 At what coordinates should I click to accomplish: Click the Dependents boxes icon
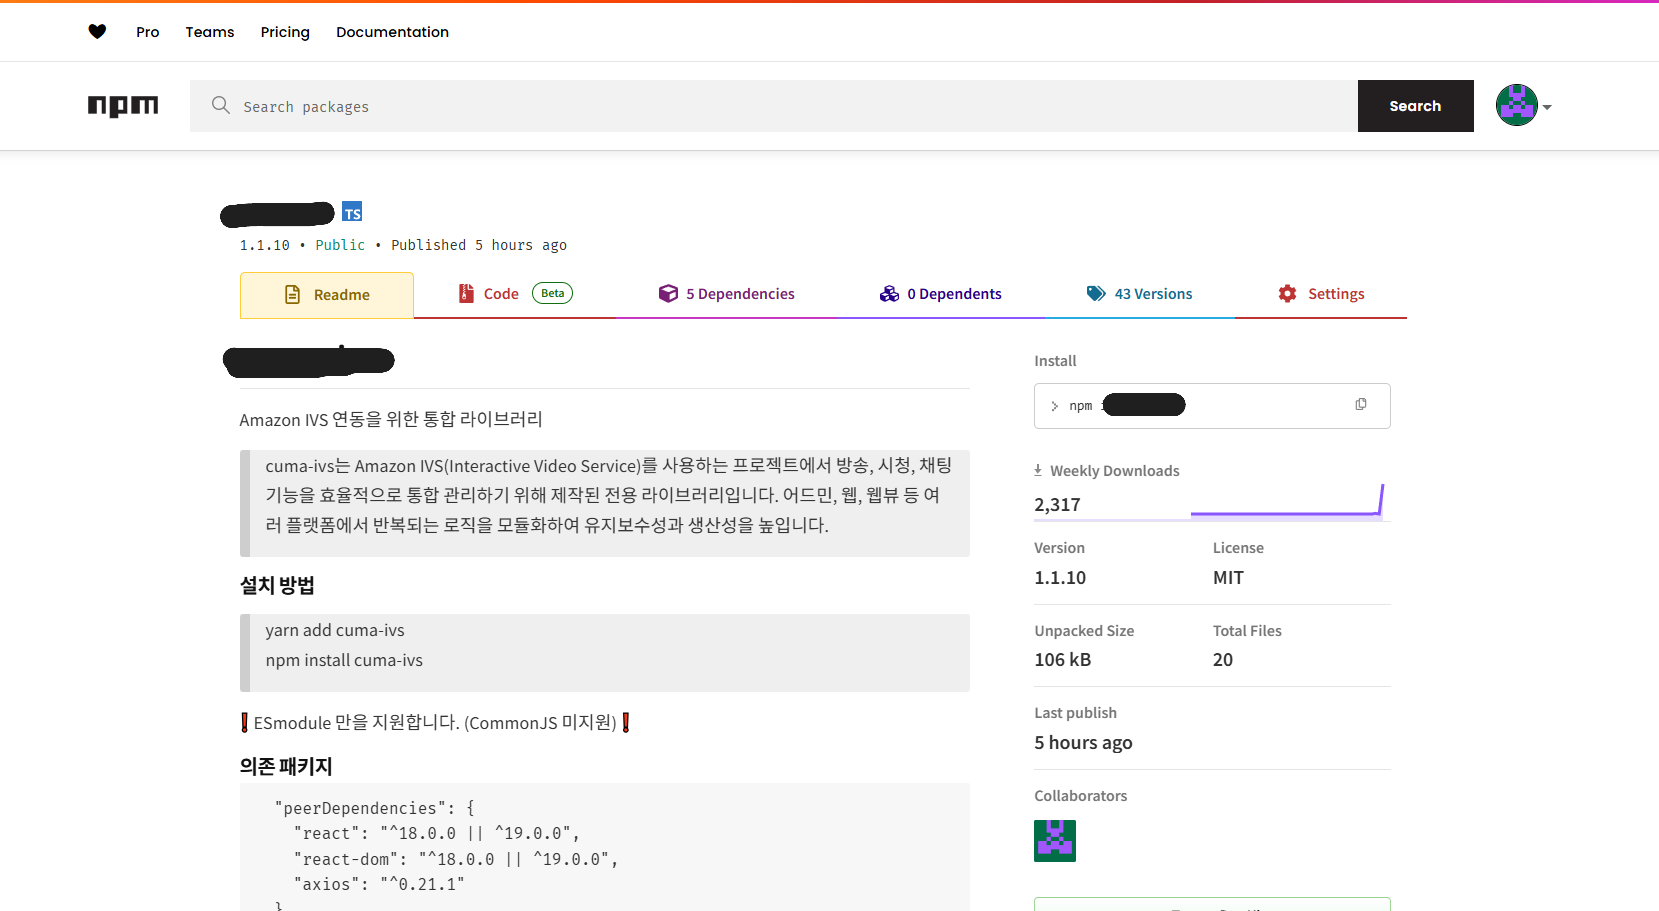pos(890,293)
